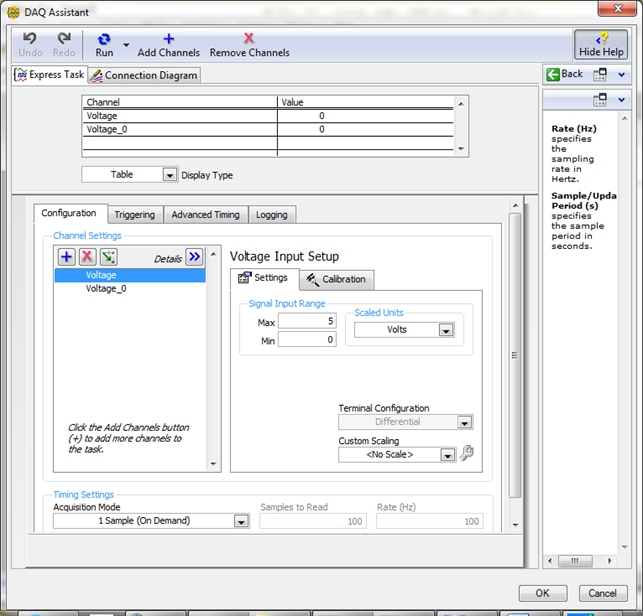
Task: Click the Undo toolbar button
Action: (30, 45)
